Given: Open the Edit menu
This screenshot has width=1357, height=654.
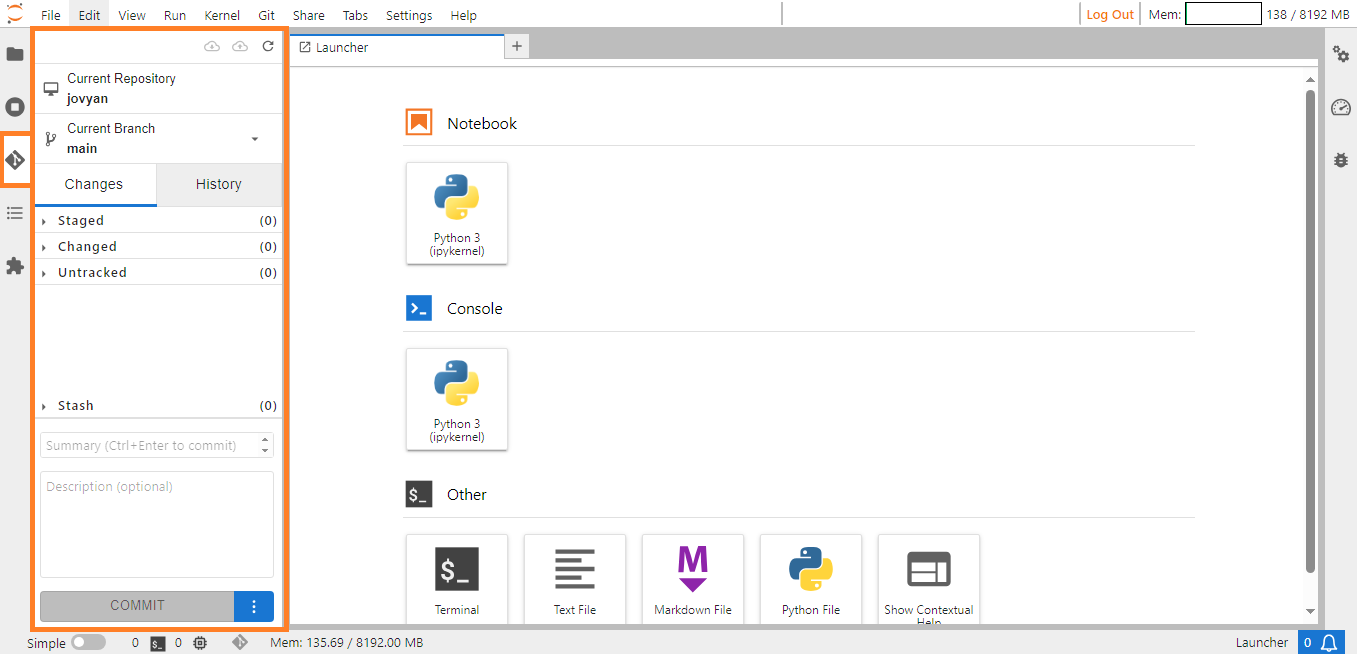Looking at the screenshot, I should 89,15.
